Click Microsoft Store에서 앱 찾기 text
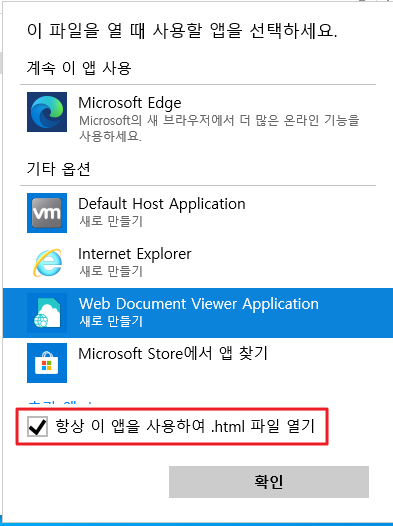The width and height of the screenshot is (393, 526). pos(173,353)
